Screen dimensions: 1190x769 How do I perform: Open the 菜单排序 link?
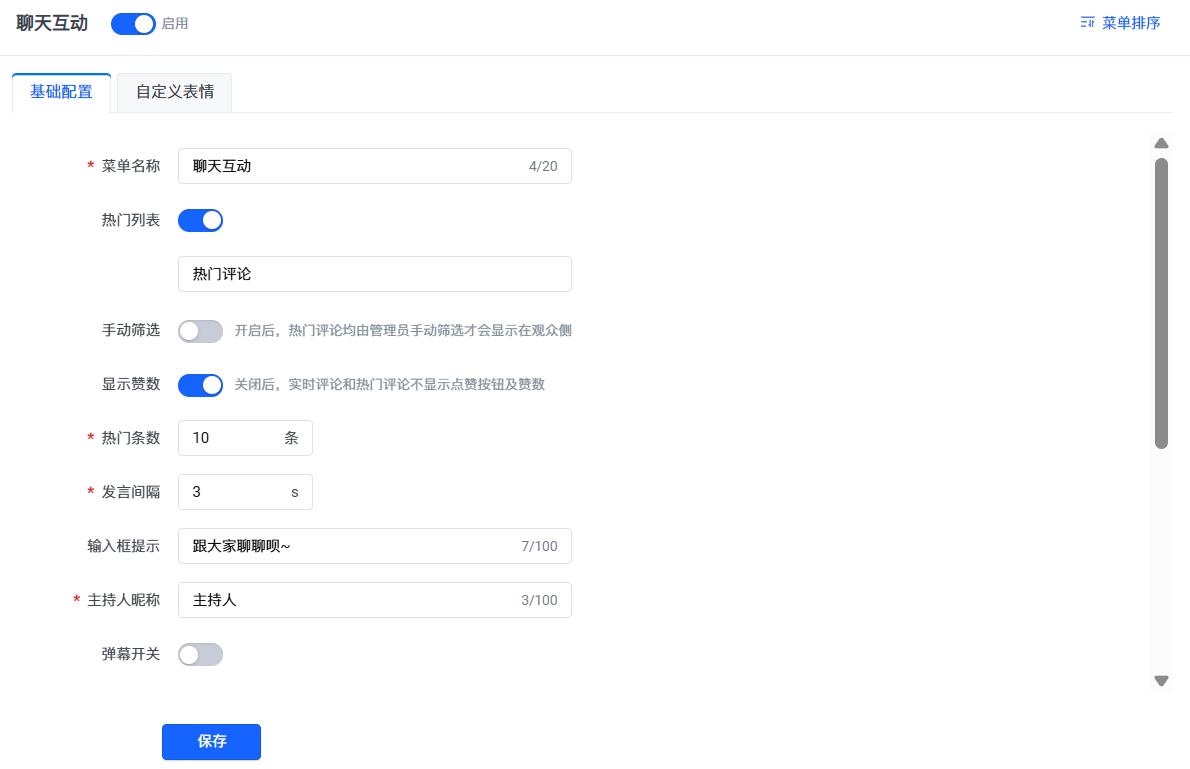pos(1120,23)
